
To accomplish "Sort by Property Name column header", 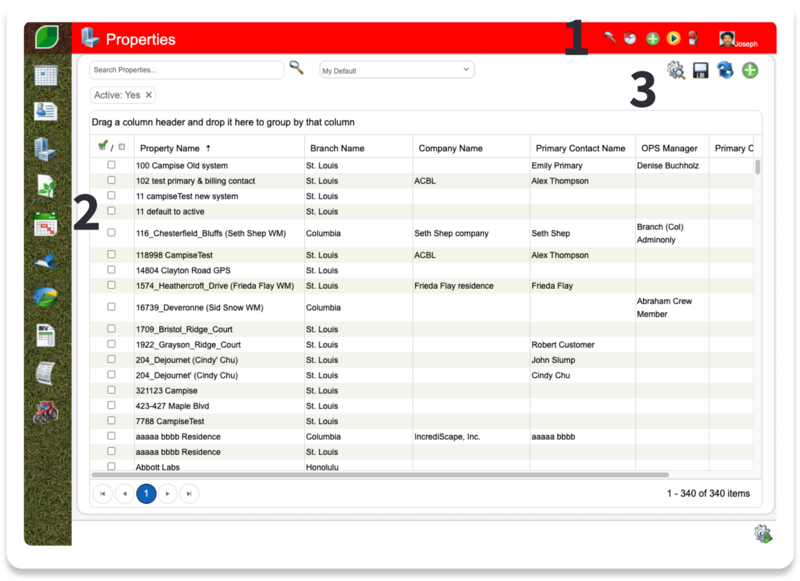I will [x=169, y=148].
